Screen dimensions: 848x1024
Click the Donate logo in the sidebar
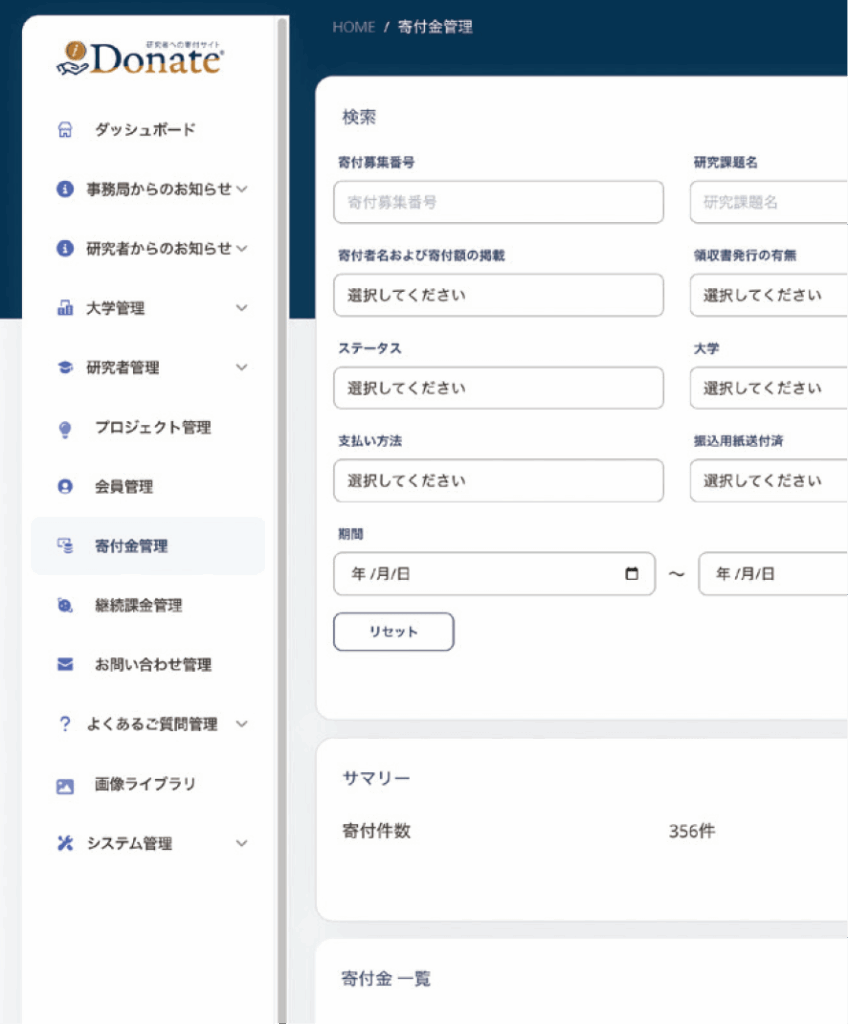click(x=140, y=59)
